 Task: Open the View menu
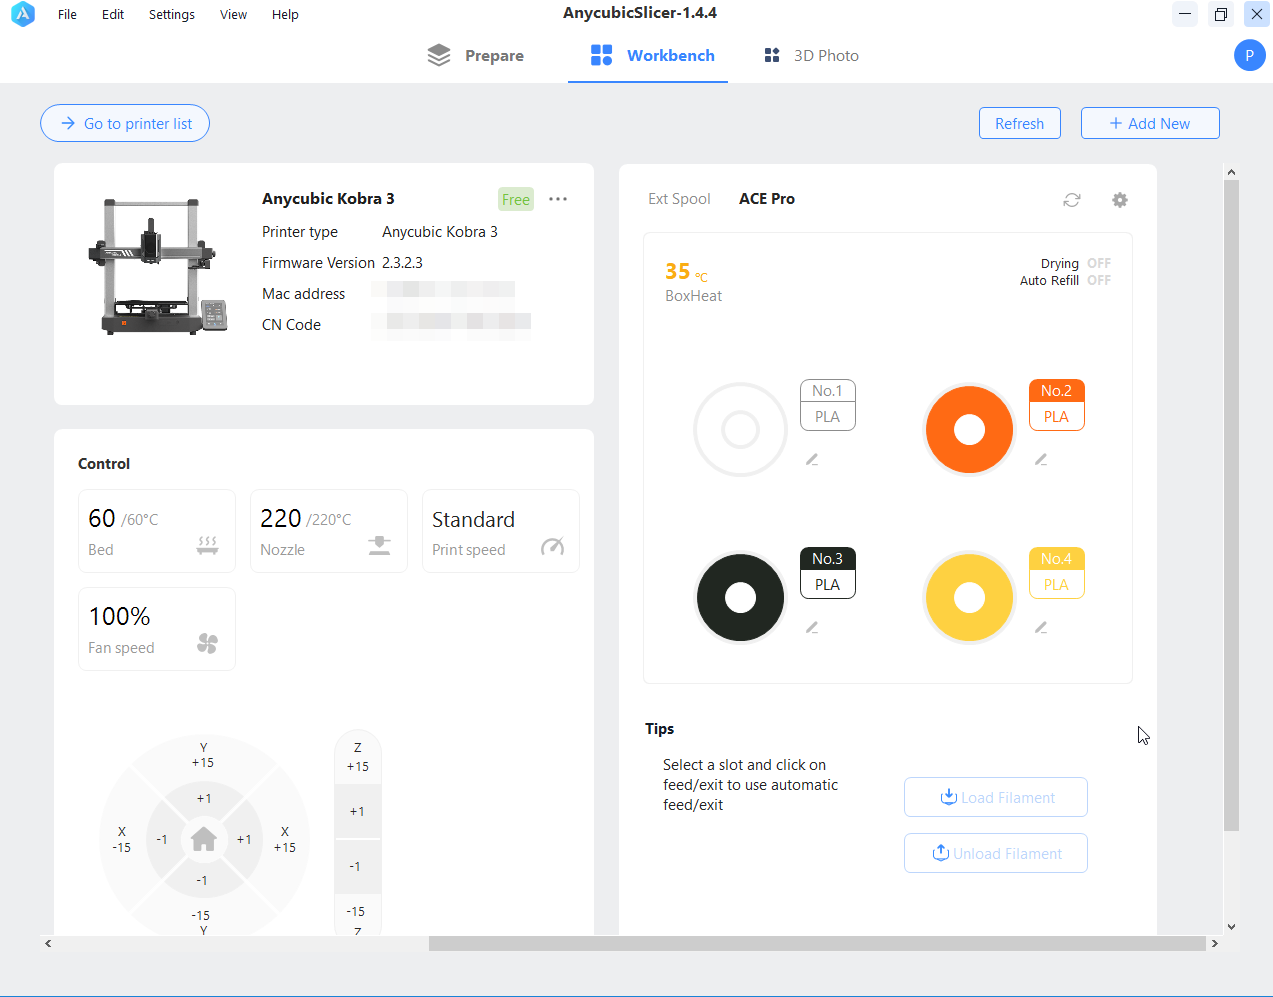tap(233, 14)
